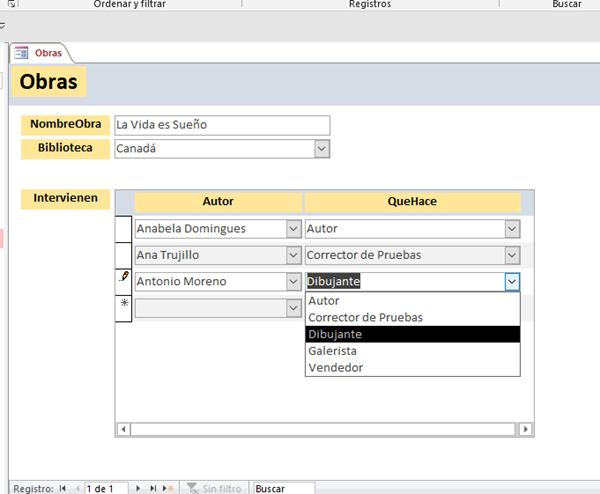Expand the Biblioteca combo box arrow
The image size is (600, 494).
[322, 149]
